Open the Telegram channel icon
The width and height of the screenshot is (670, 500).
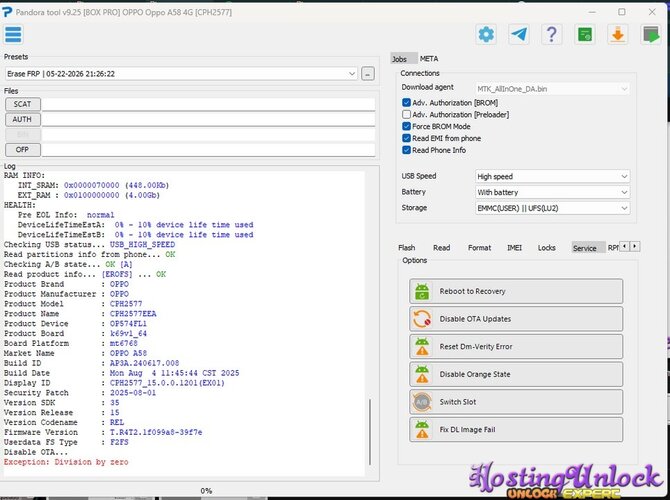click(x=519, y=34)
